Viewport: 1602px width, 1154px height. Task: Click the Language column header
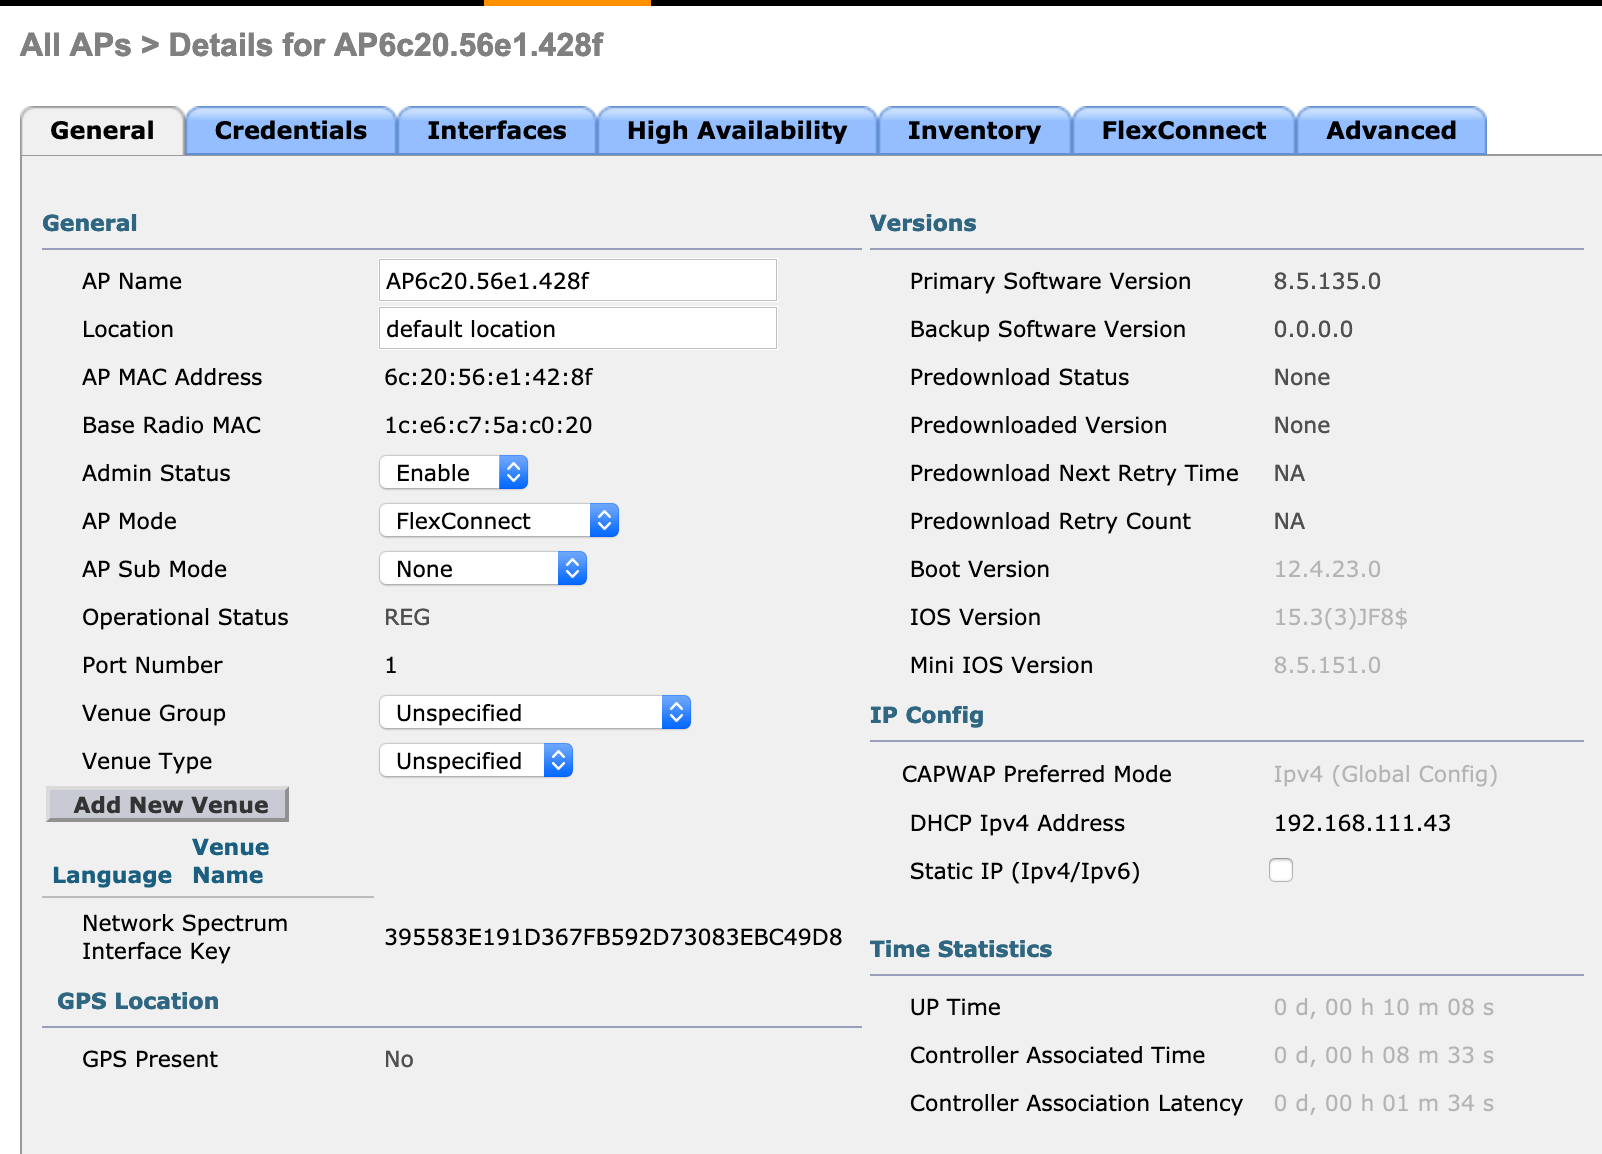111,875
